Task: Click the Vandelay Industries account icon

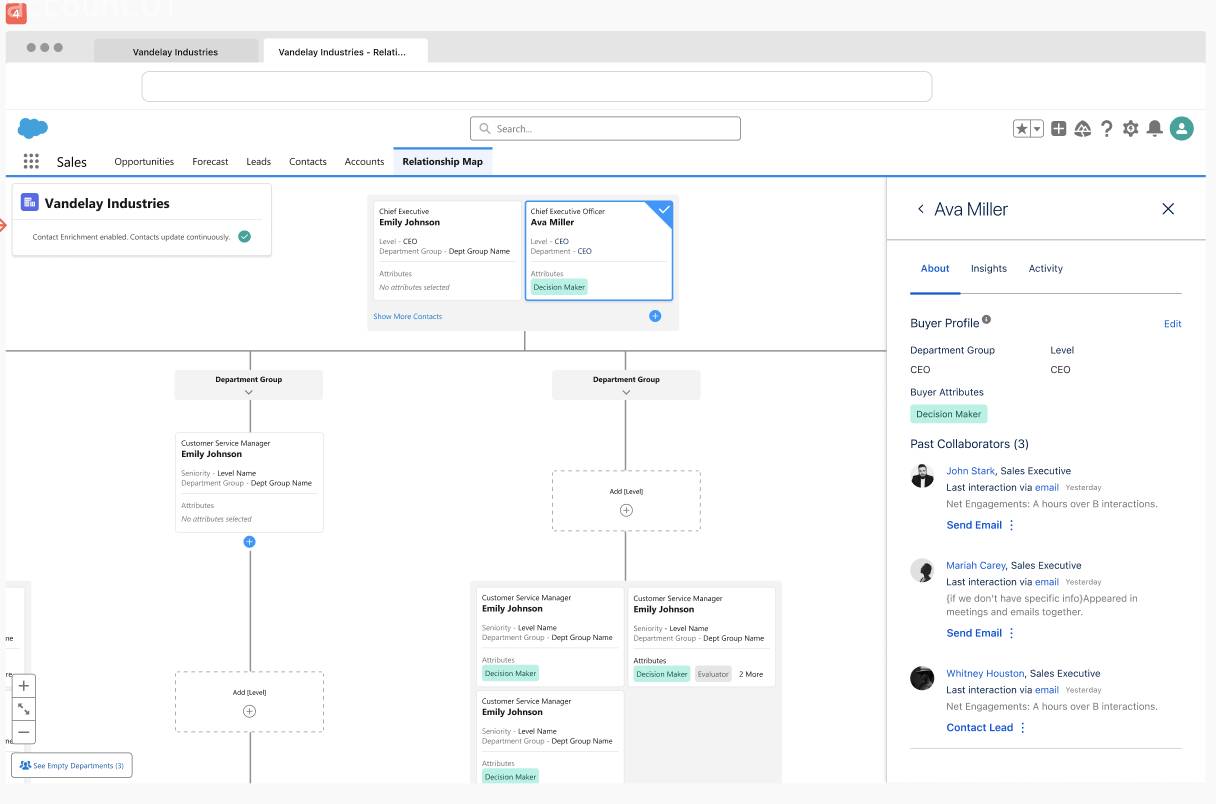Action: pos(30,202)
